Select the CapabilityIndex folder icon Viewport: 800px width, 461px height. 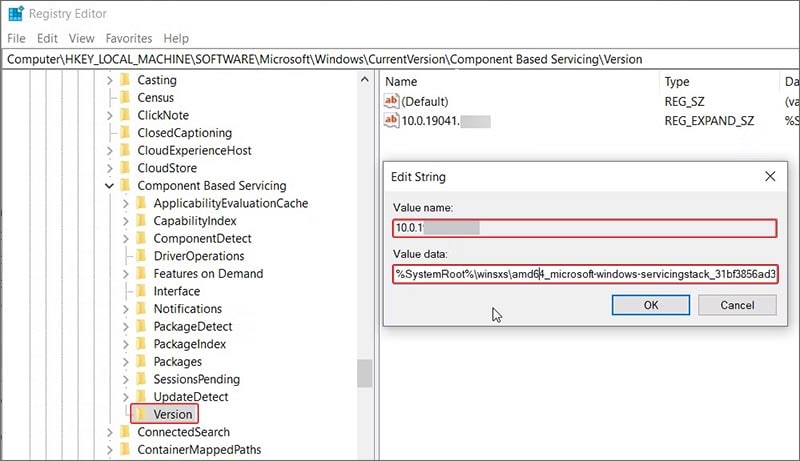pos(141,220)
